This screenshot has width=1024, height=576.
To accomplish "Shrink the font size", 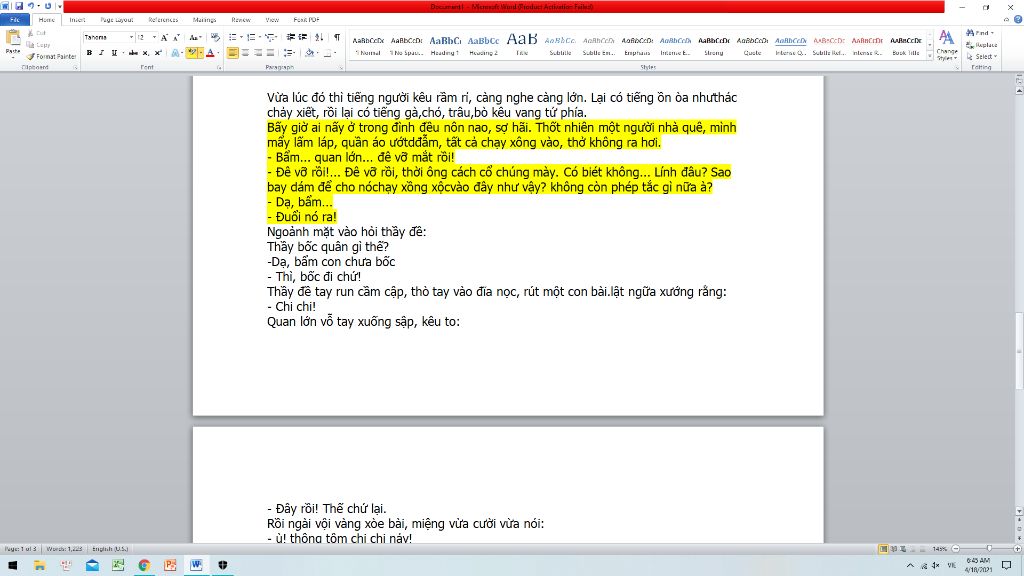I will [x=176, y=38].
